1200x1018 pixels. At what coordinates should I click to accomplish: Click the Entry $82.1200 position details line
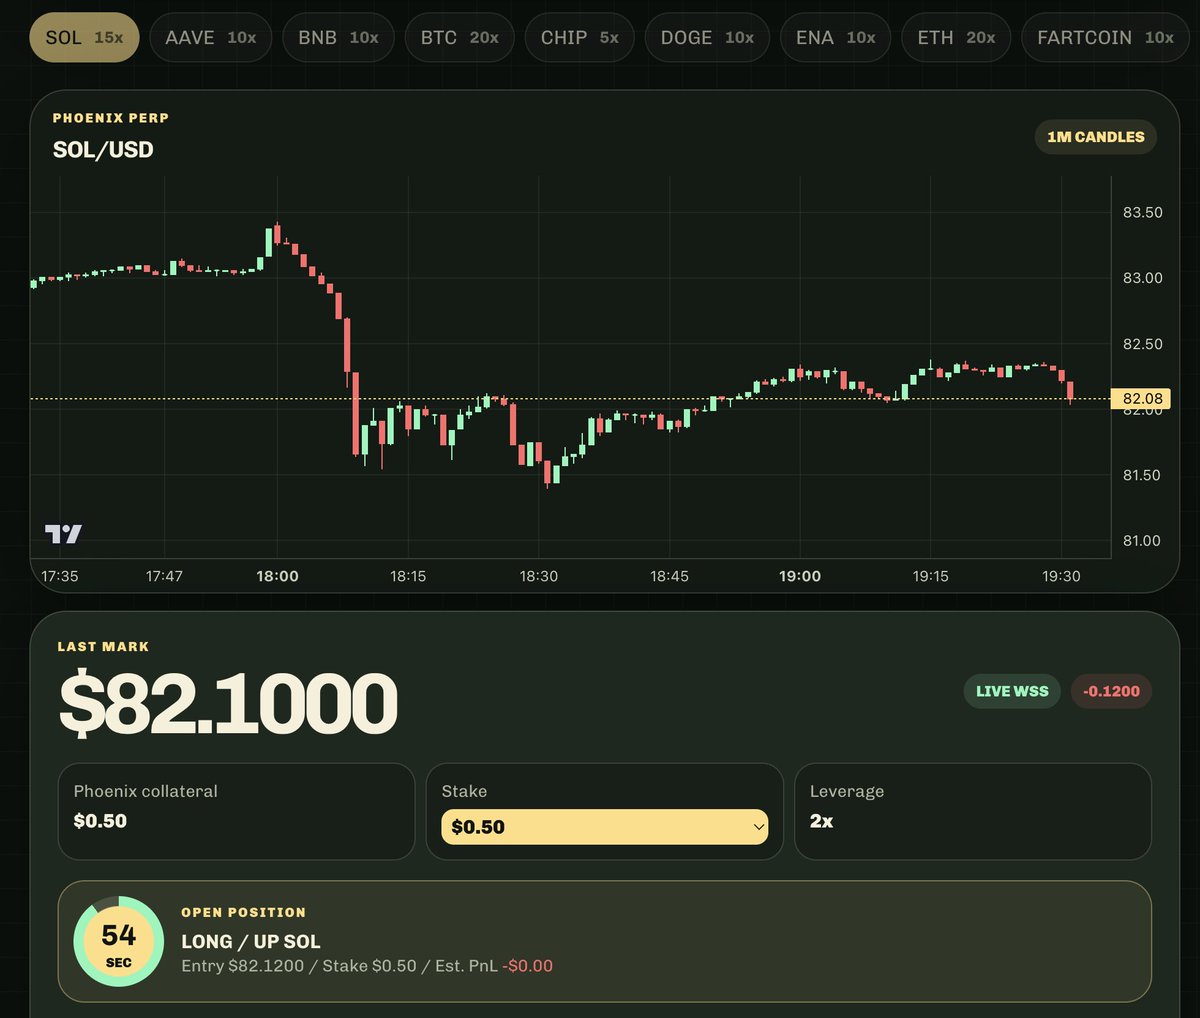(x=367, y=966)
